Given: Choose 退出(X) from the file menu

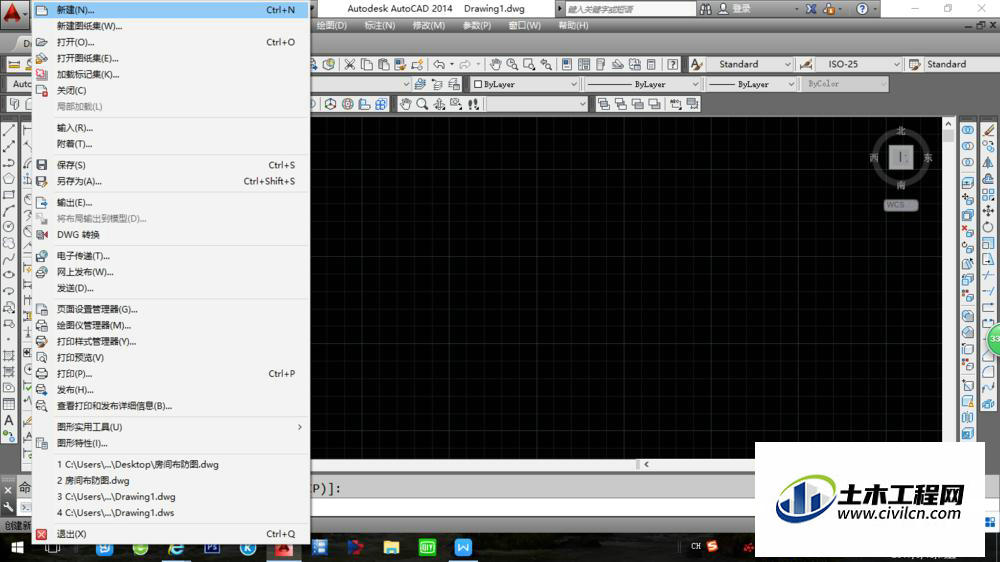Looking at the screenshot, I should [172, 534].
